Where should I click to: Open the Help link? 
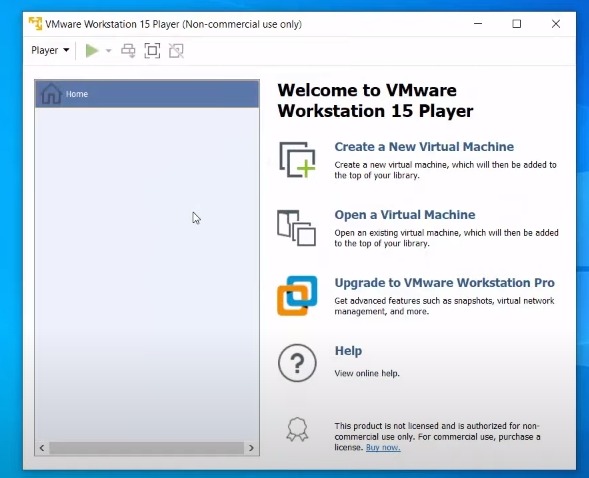click(348, 351)
